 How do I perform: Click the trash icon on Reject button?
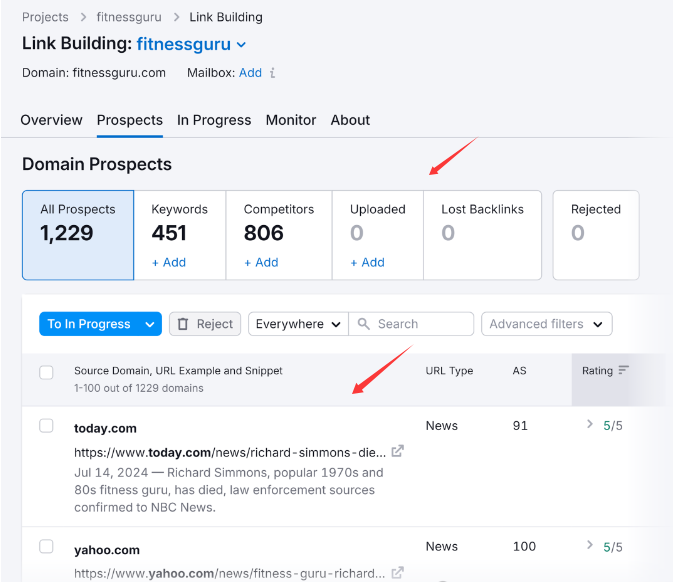(182, 324)
